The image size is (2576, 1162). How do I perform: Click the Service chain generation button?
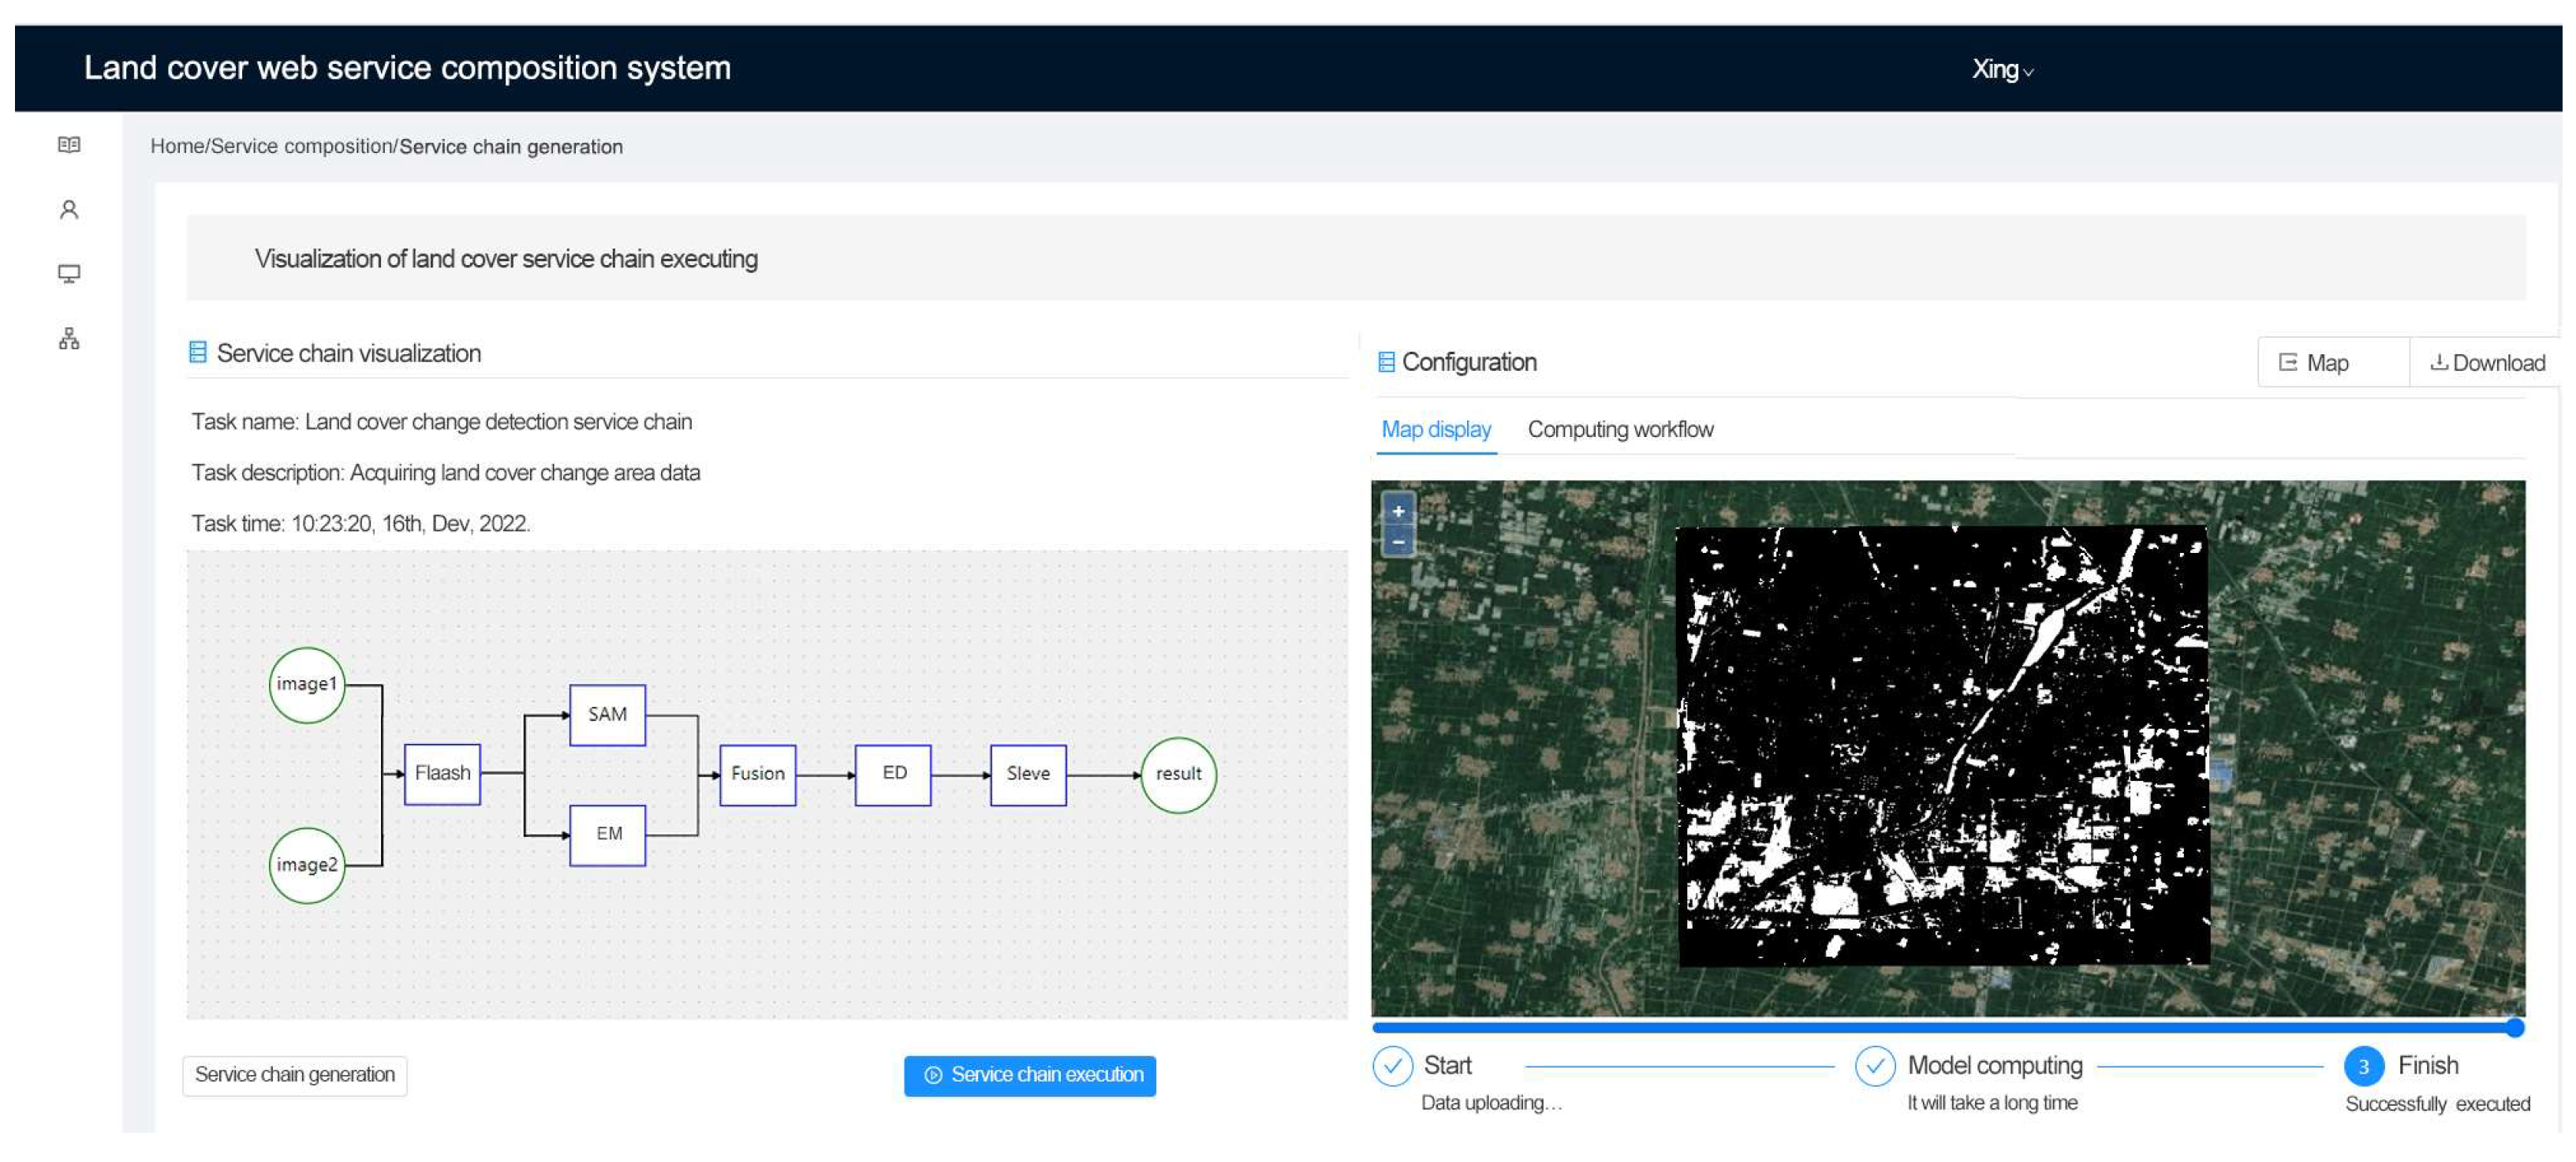(295, 1075)
